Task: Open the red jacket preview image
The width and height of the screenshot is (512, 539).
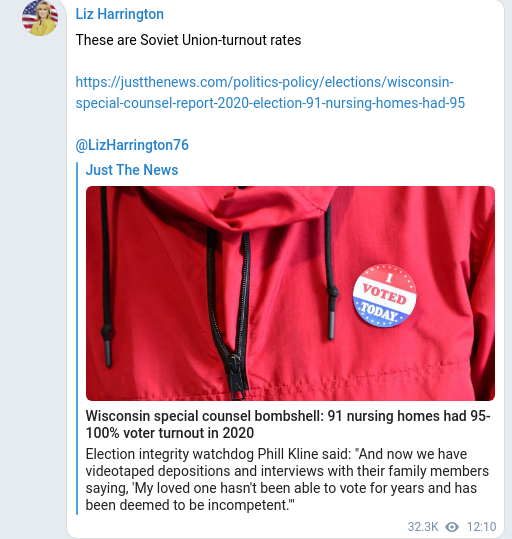Action: pos(291,293)
